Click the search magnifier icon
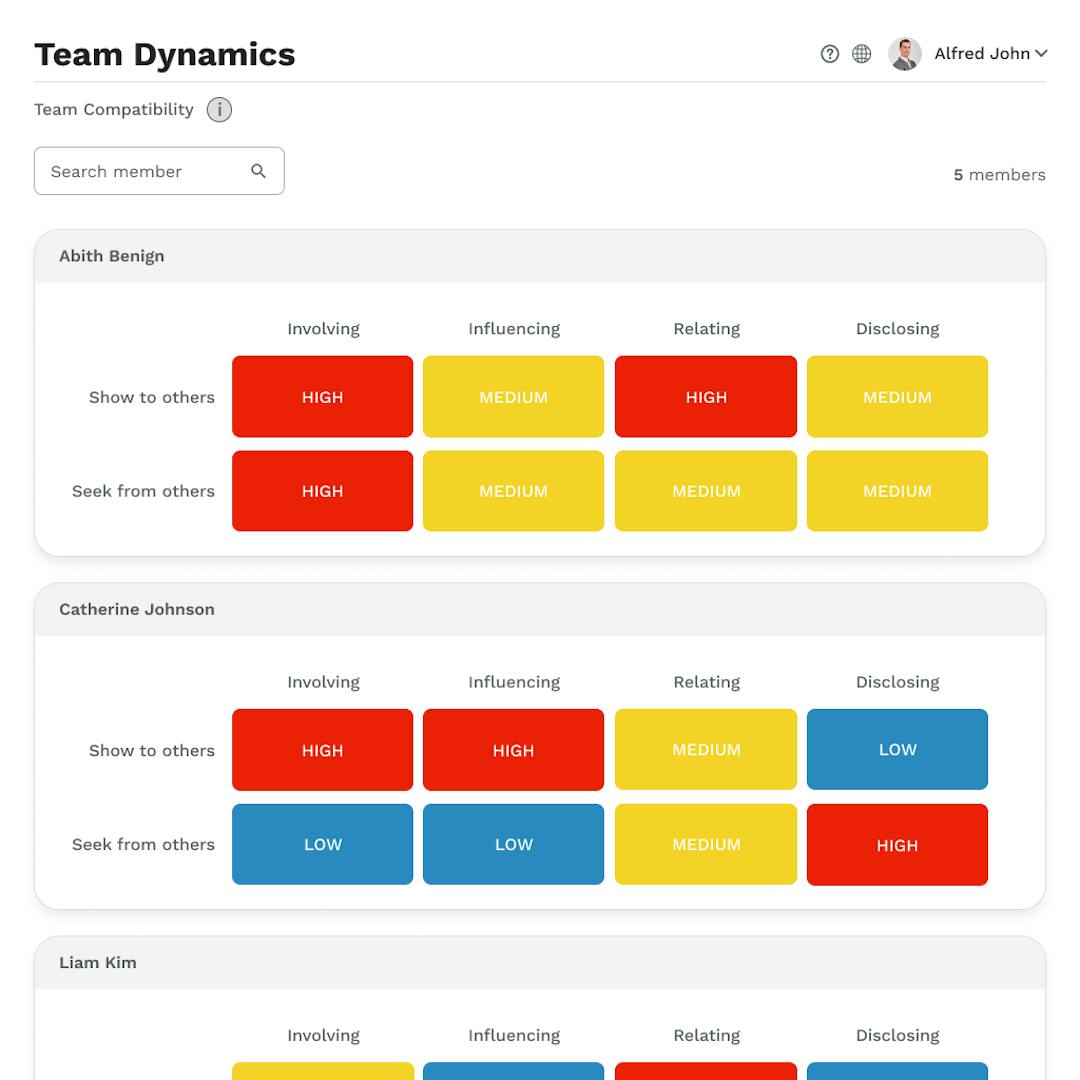 point(258,171)
